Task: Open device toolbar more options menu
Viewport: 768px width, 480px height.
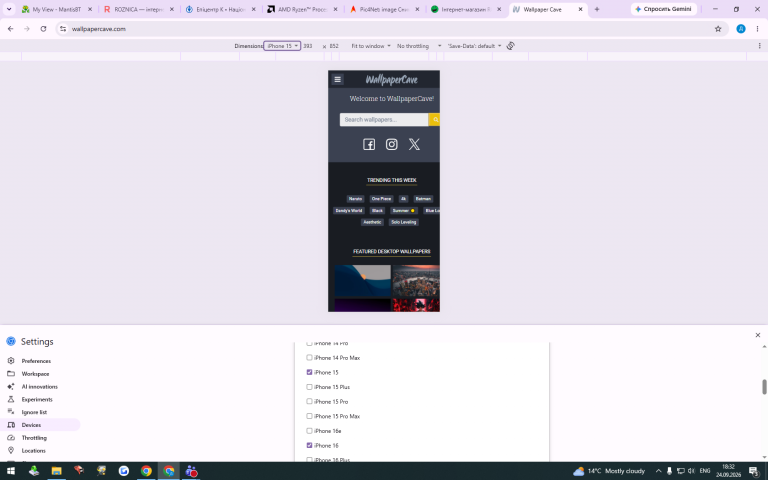Action: [759, 46]
